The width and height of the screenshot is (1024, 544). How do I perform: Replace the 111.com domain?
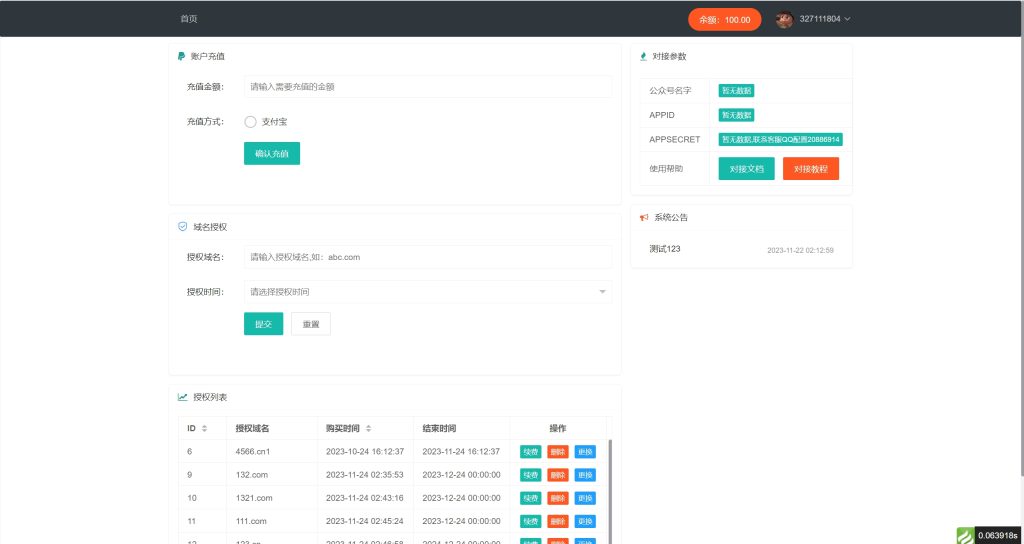tap(585, 522)
